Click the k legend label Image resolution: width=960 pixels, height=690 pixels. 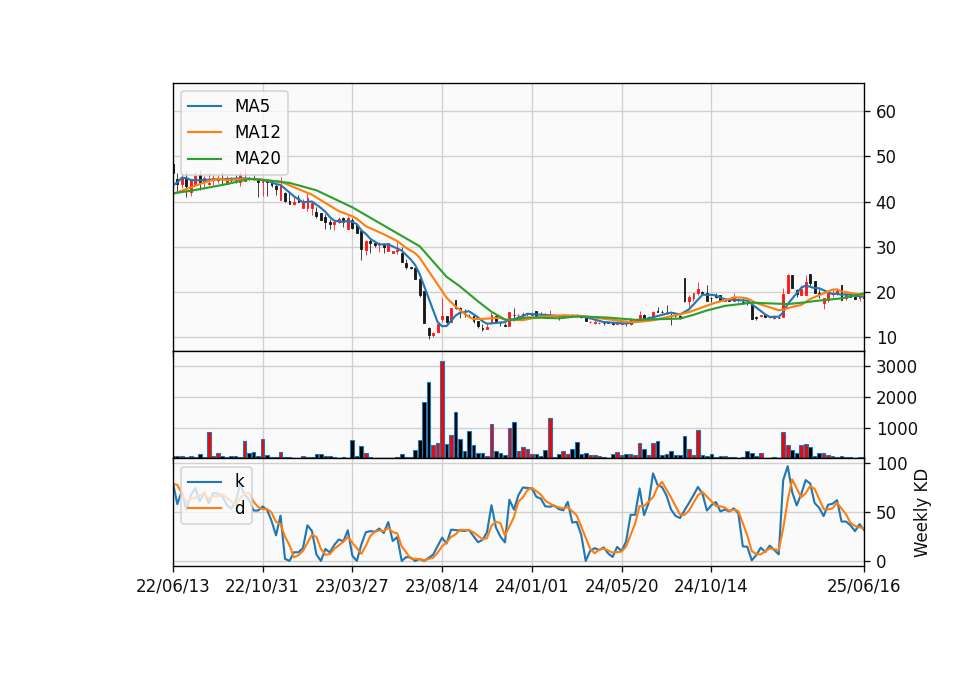click(x=239, y=481)
